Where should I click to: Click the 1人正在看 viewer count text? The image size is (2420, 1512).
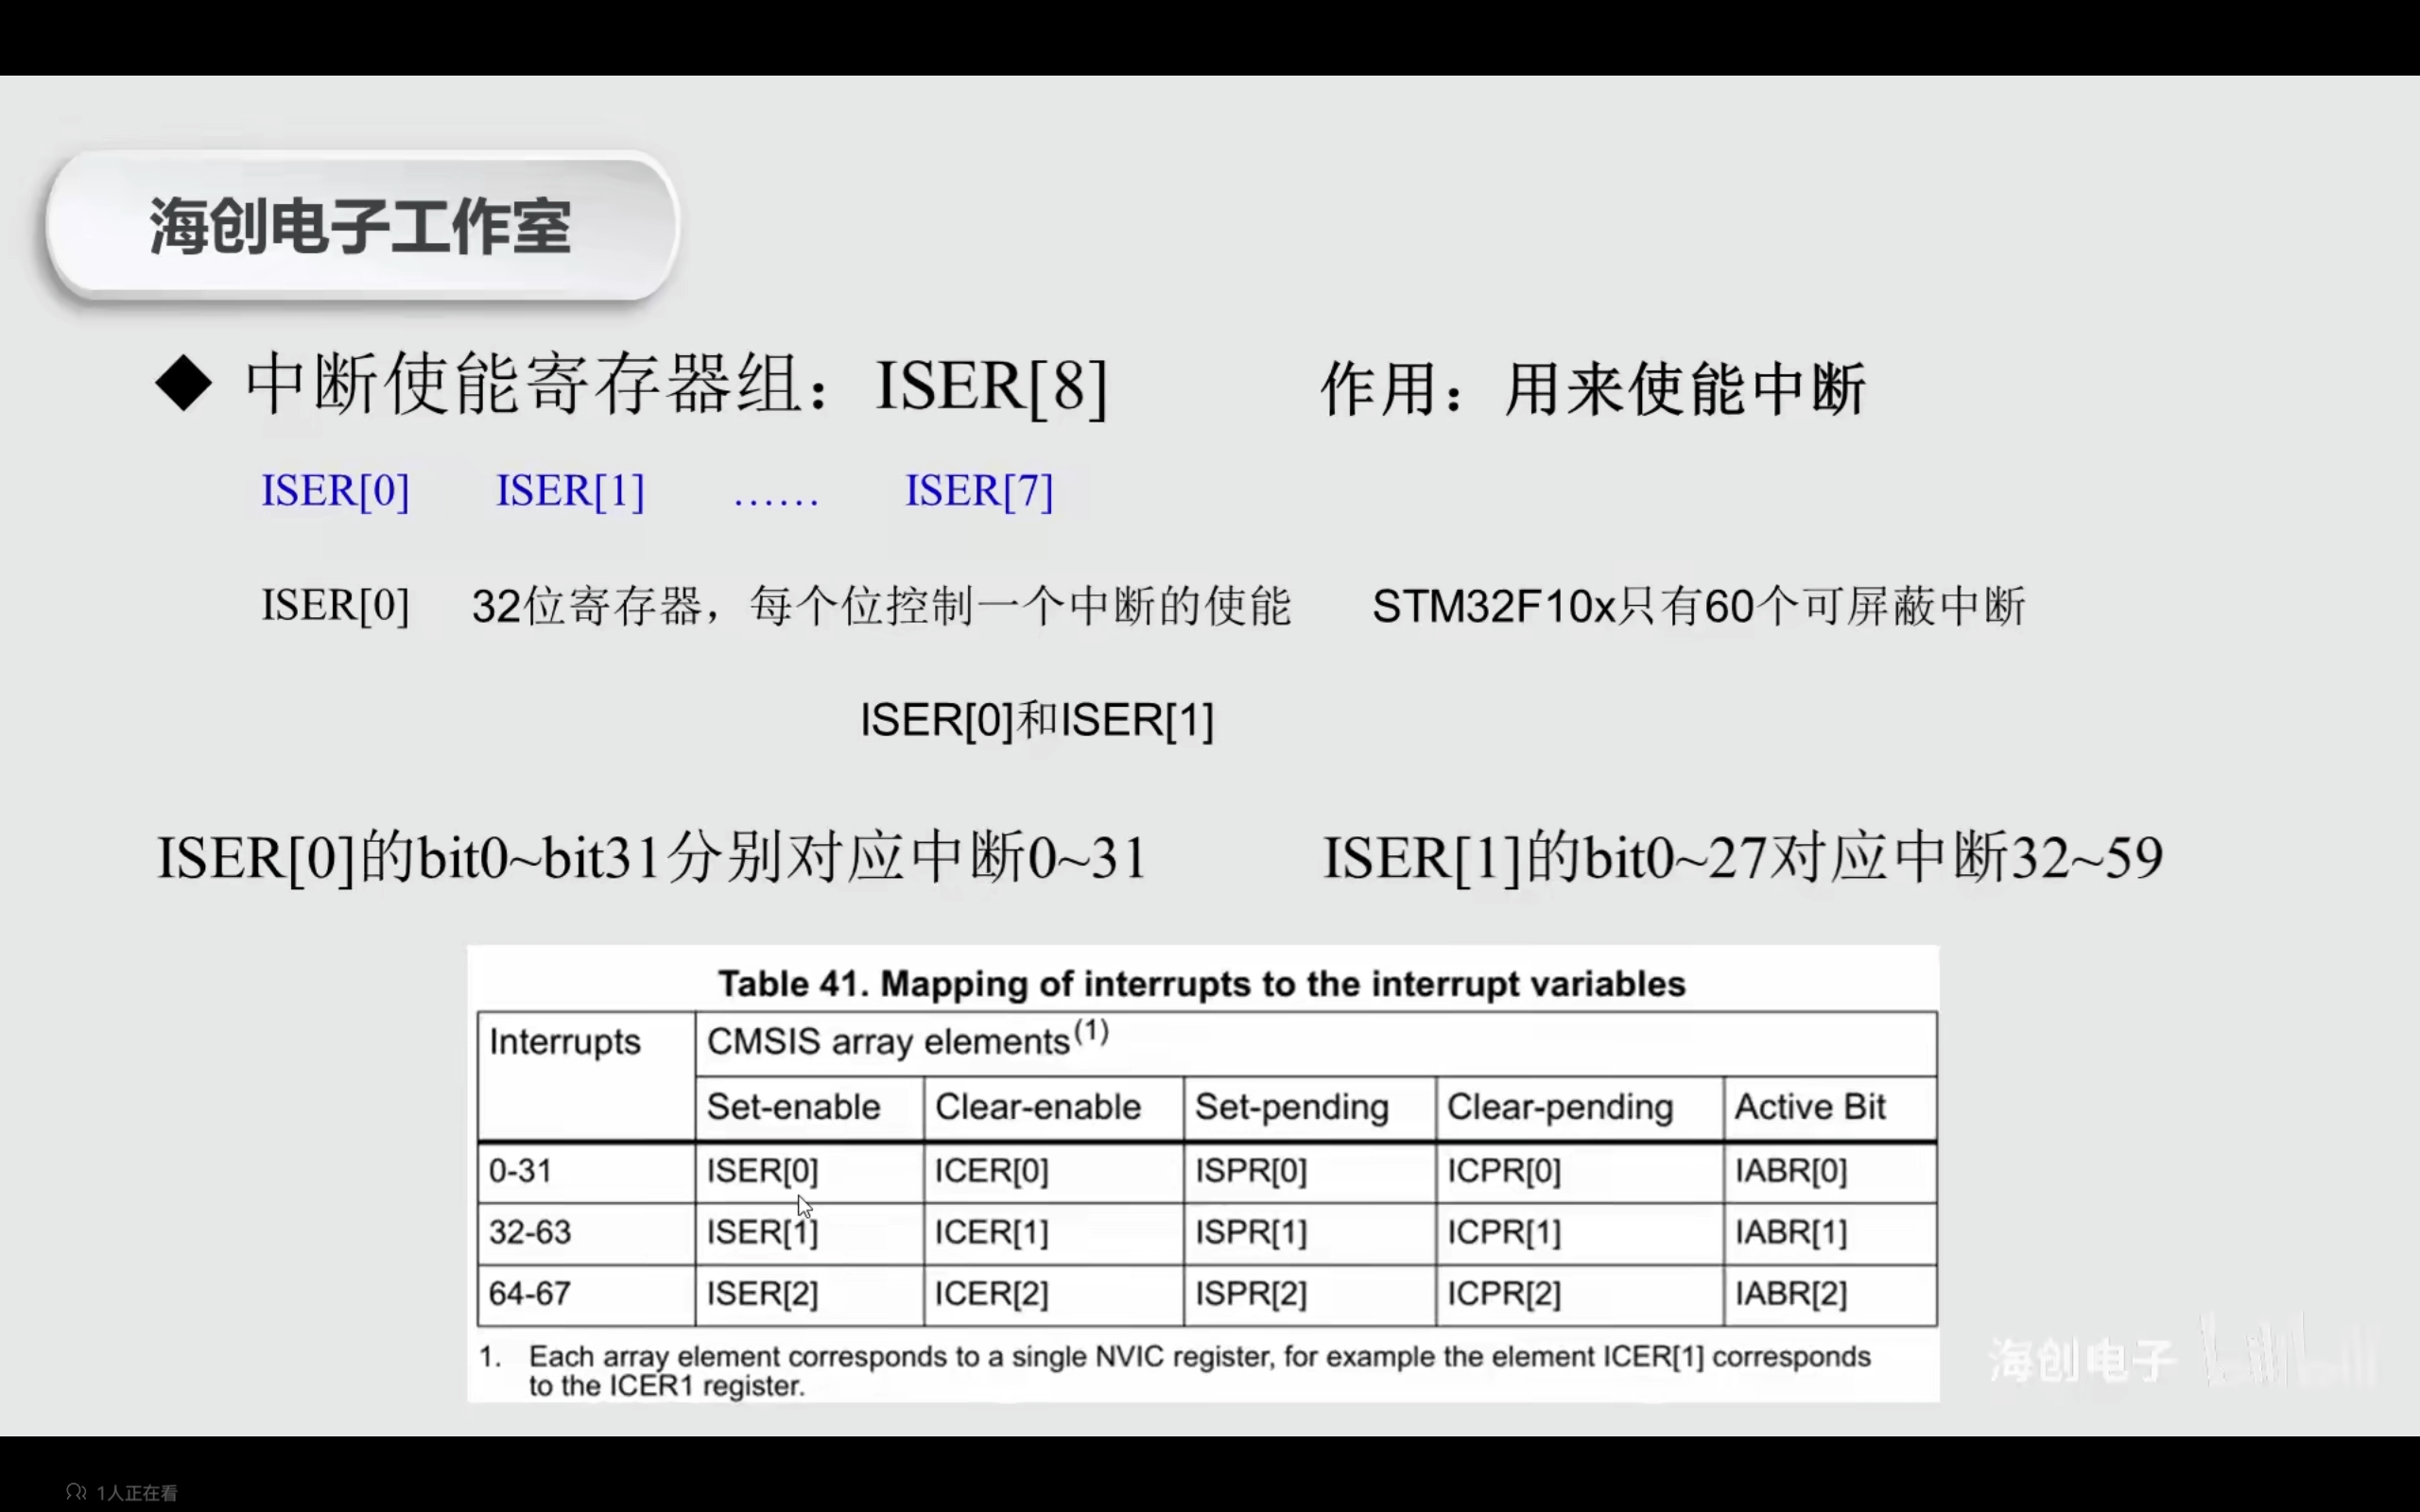pyautogui.click(x=137, y=1492)
